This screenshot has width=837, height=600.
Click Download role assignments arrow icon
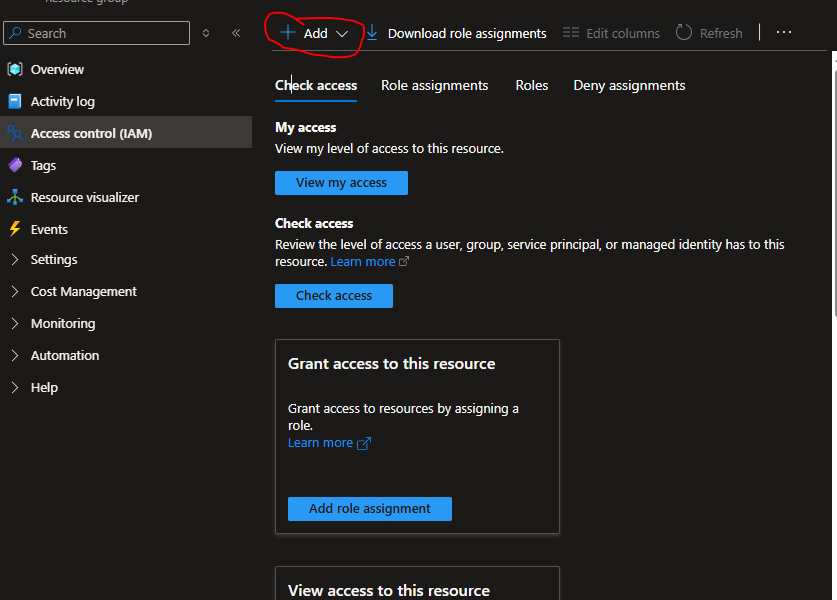click(372, 33)
